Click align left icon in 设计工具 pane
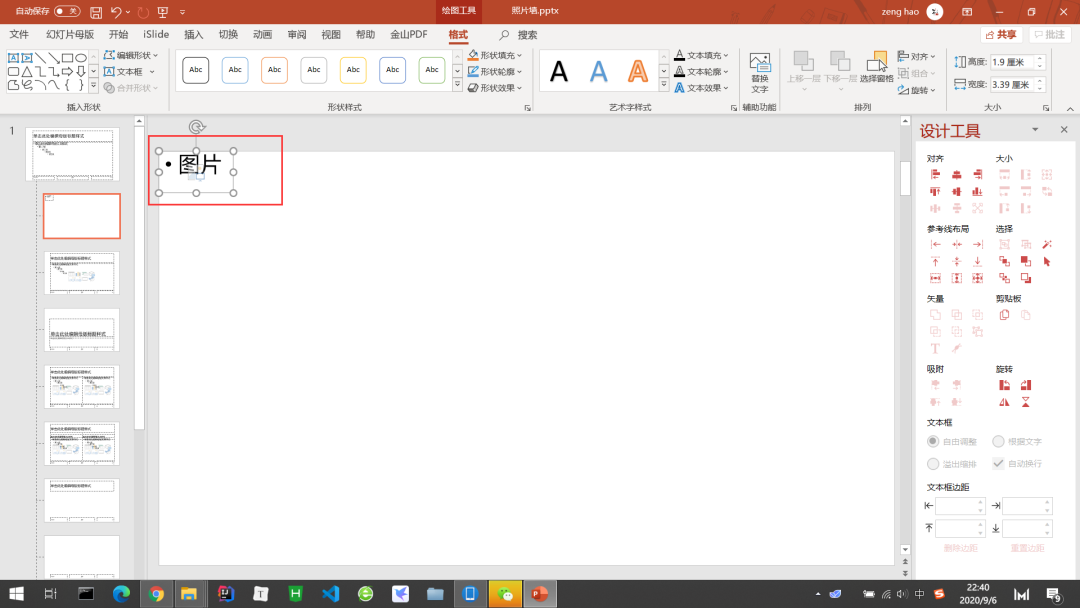This screenshot has width=1080, height=608. (935, 175)
